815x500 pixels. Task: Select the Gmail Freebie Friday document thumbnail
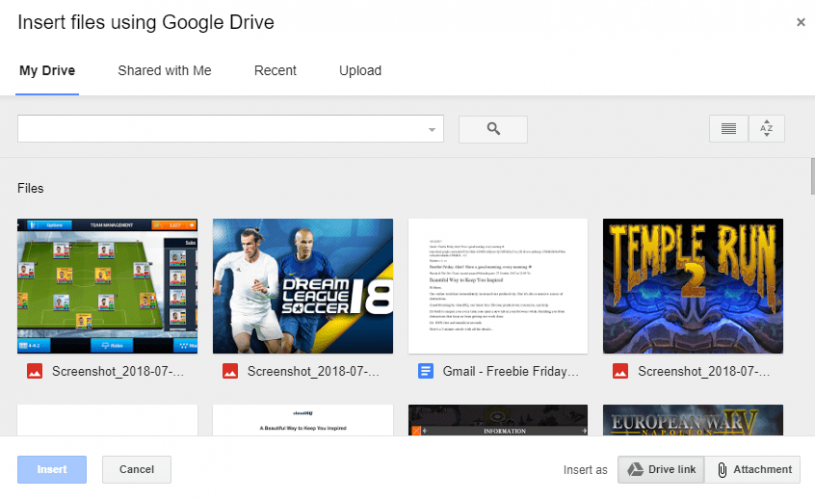click(x=498, y=286)
